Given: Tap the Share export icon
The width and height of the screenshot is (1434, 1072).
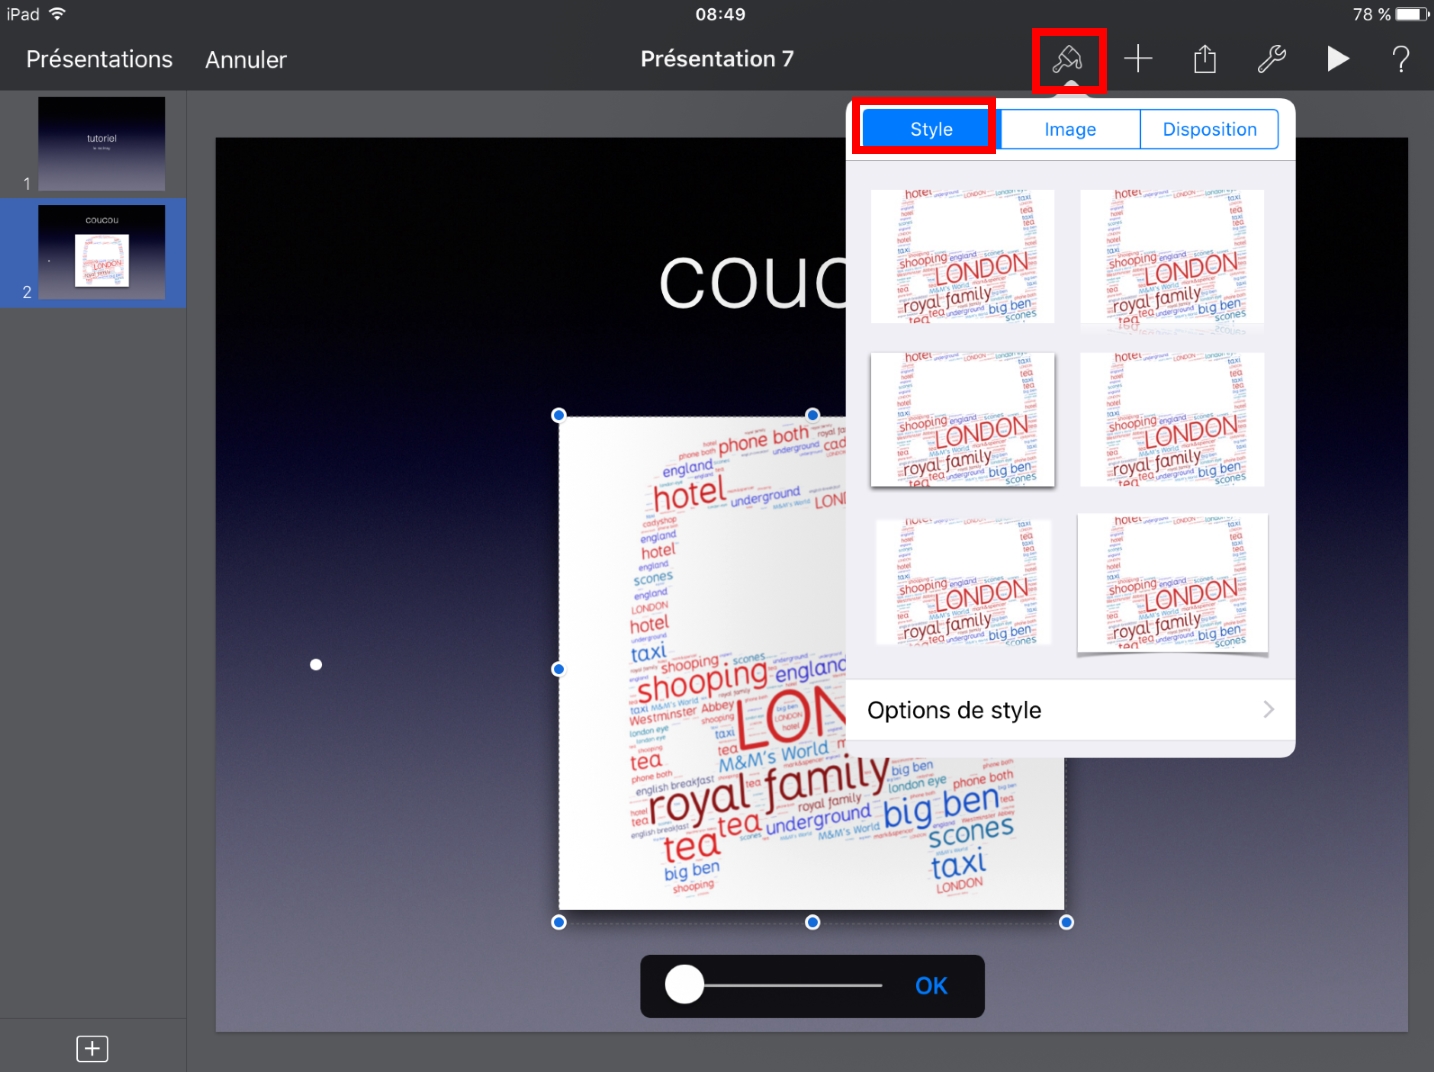Looking at the screenshot, I should (x=1205, y=60).
